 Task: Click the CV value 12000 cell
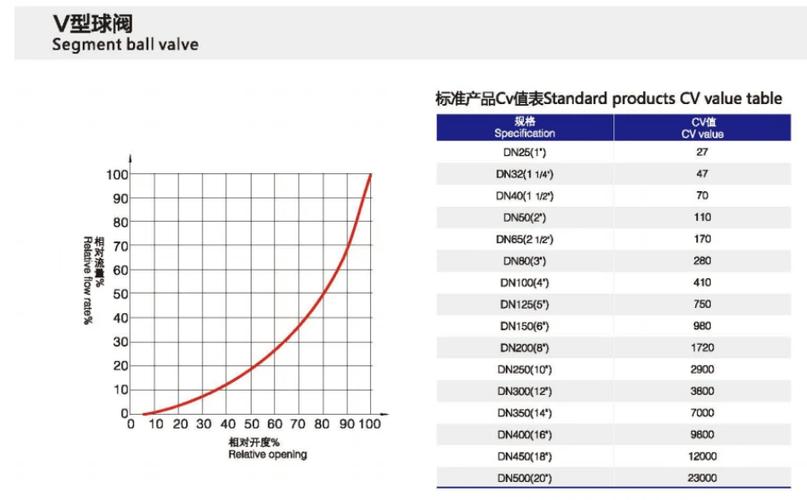(702, 456)
